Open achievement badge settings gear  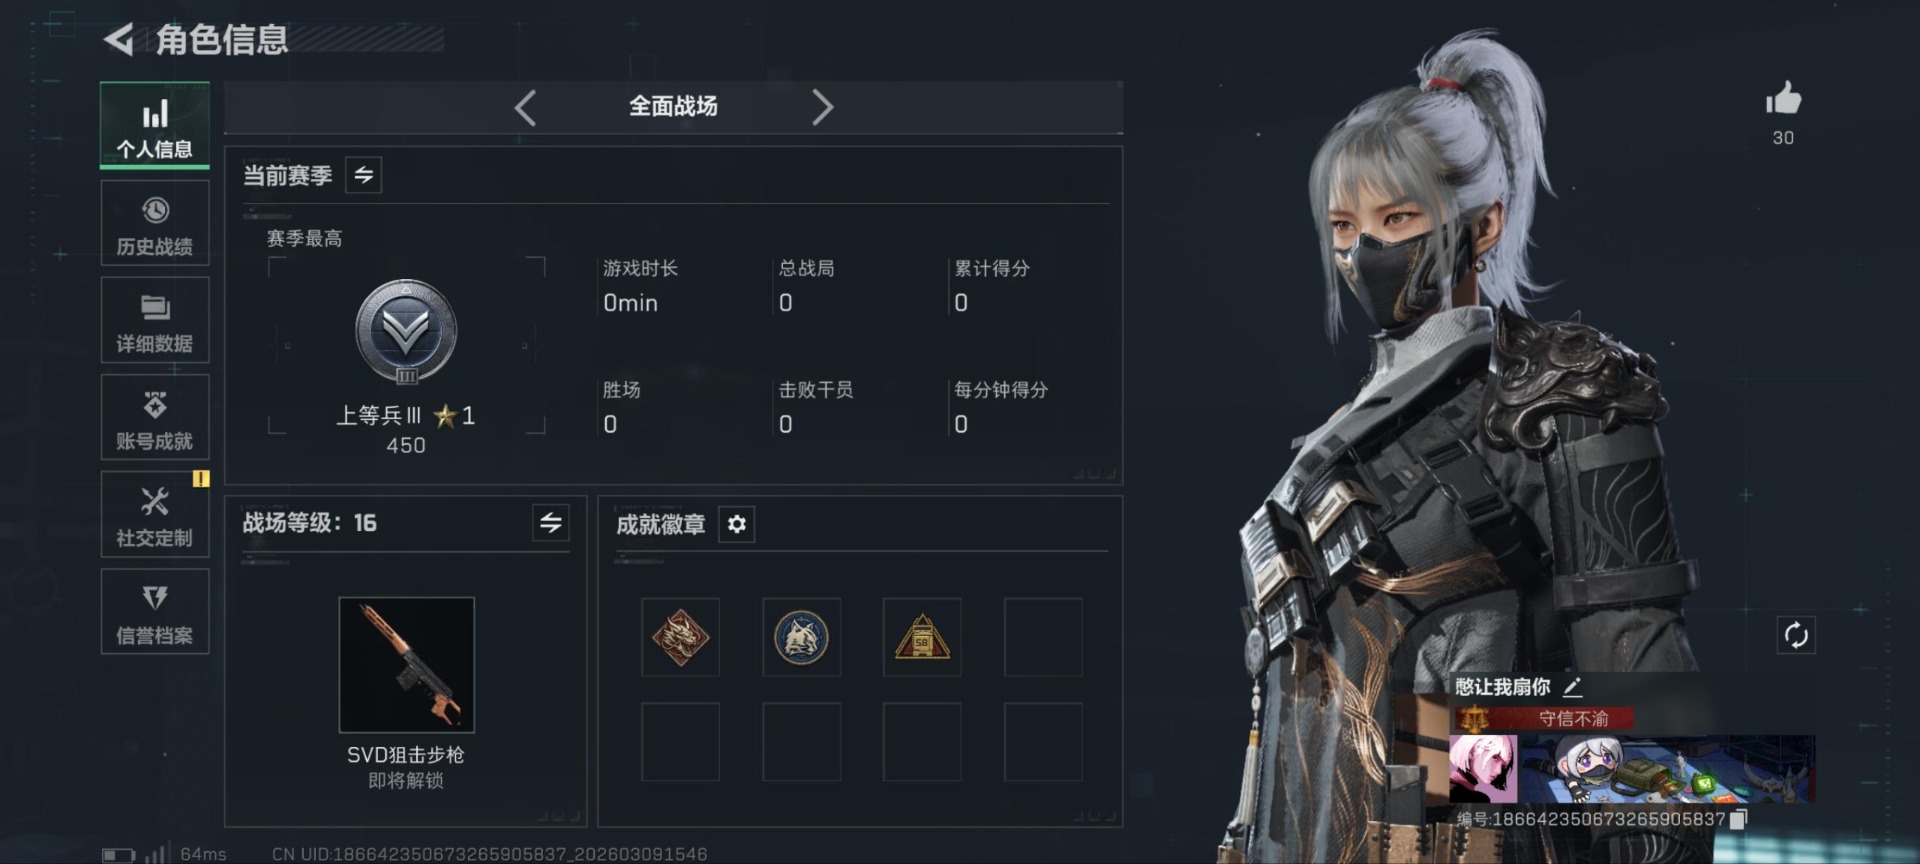[737, 524]
